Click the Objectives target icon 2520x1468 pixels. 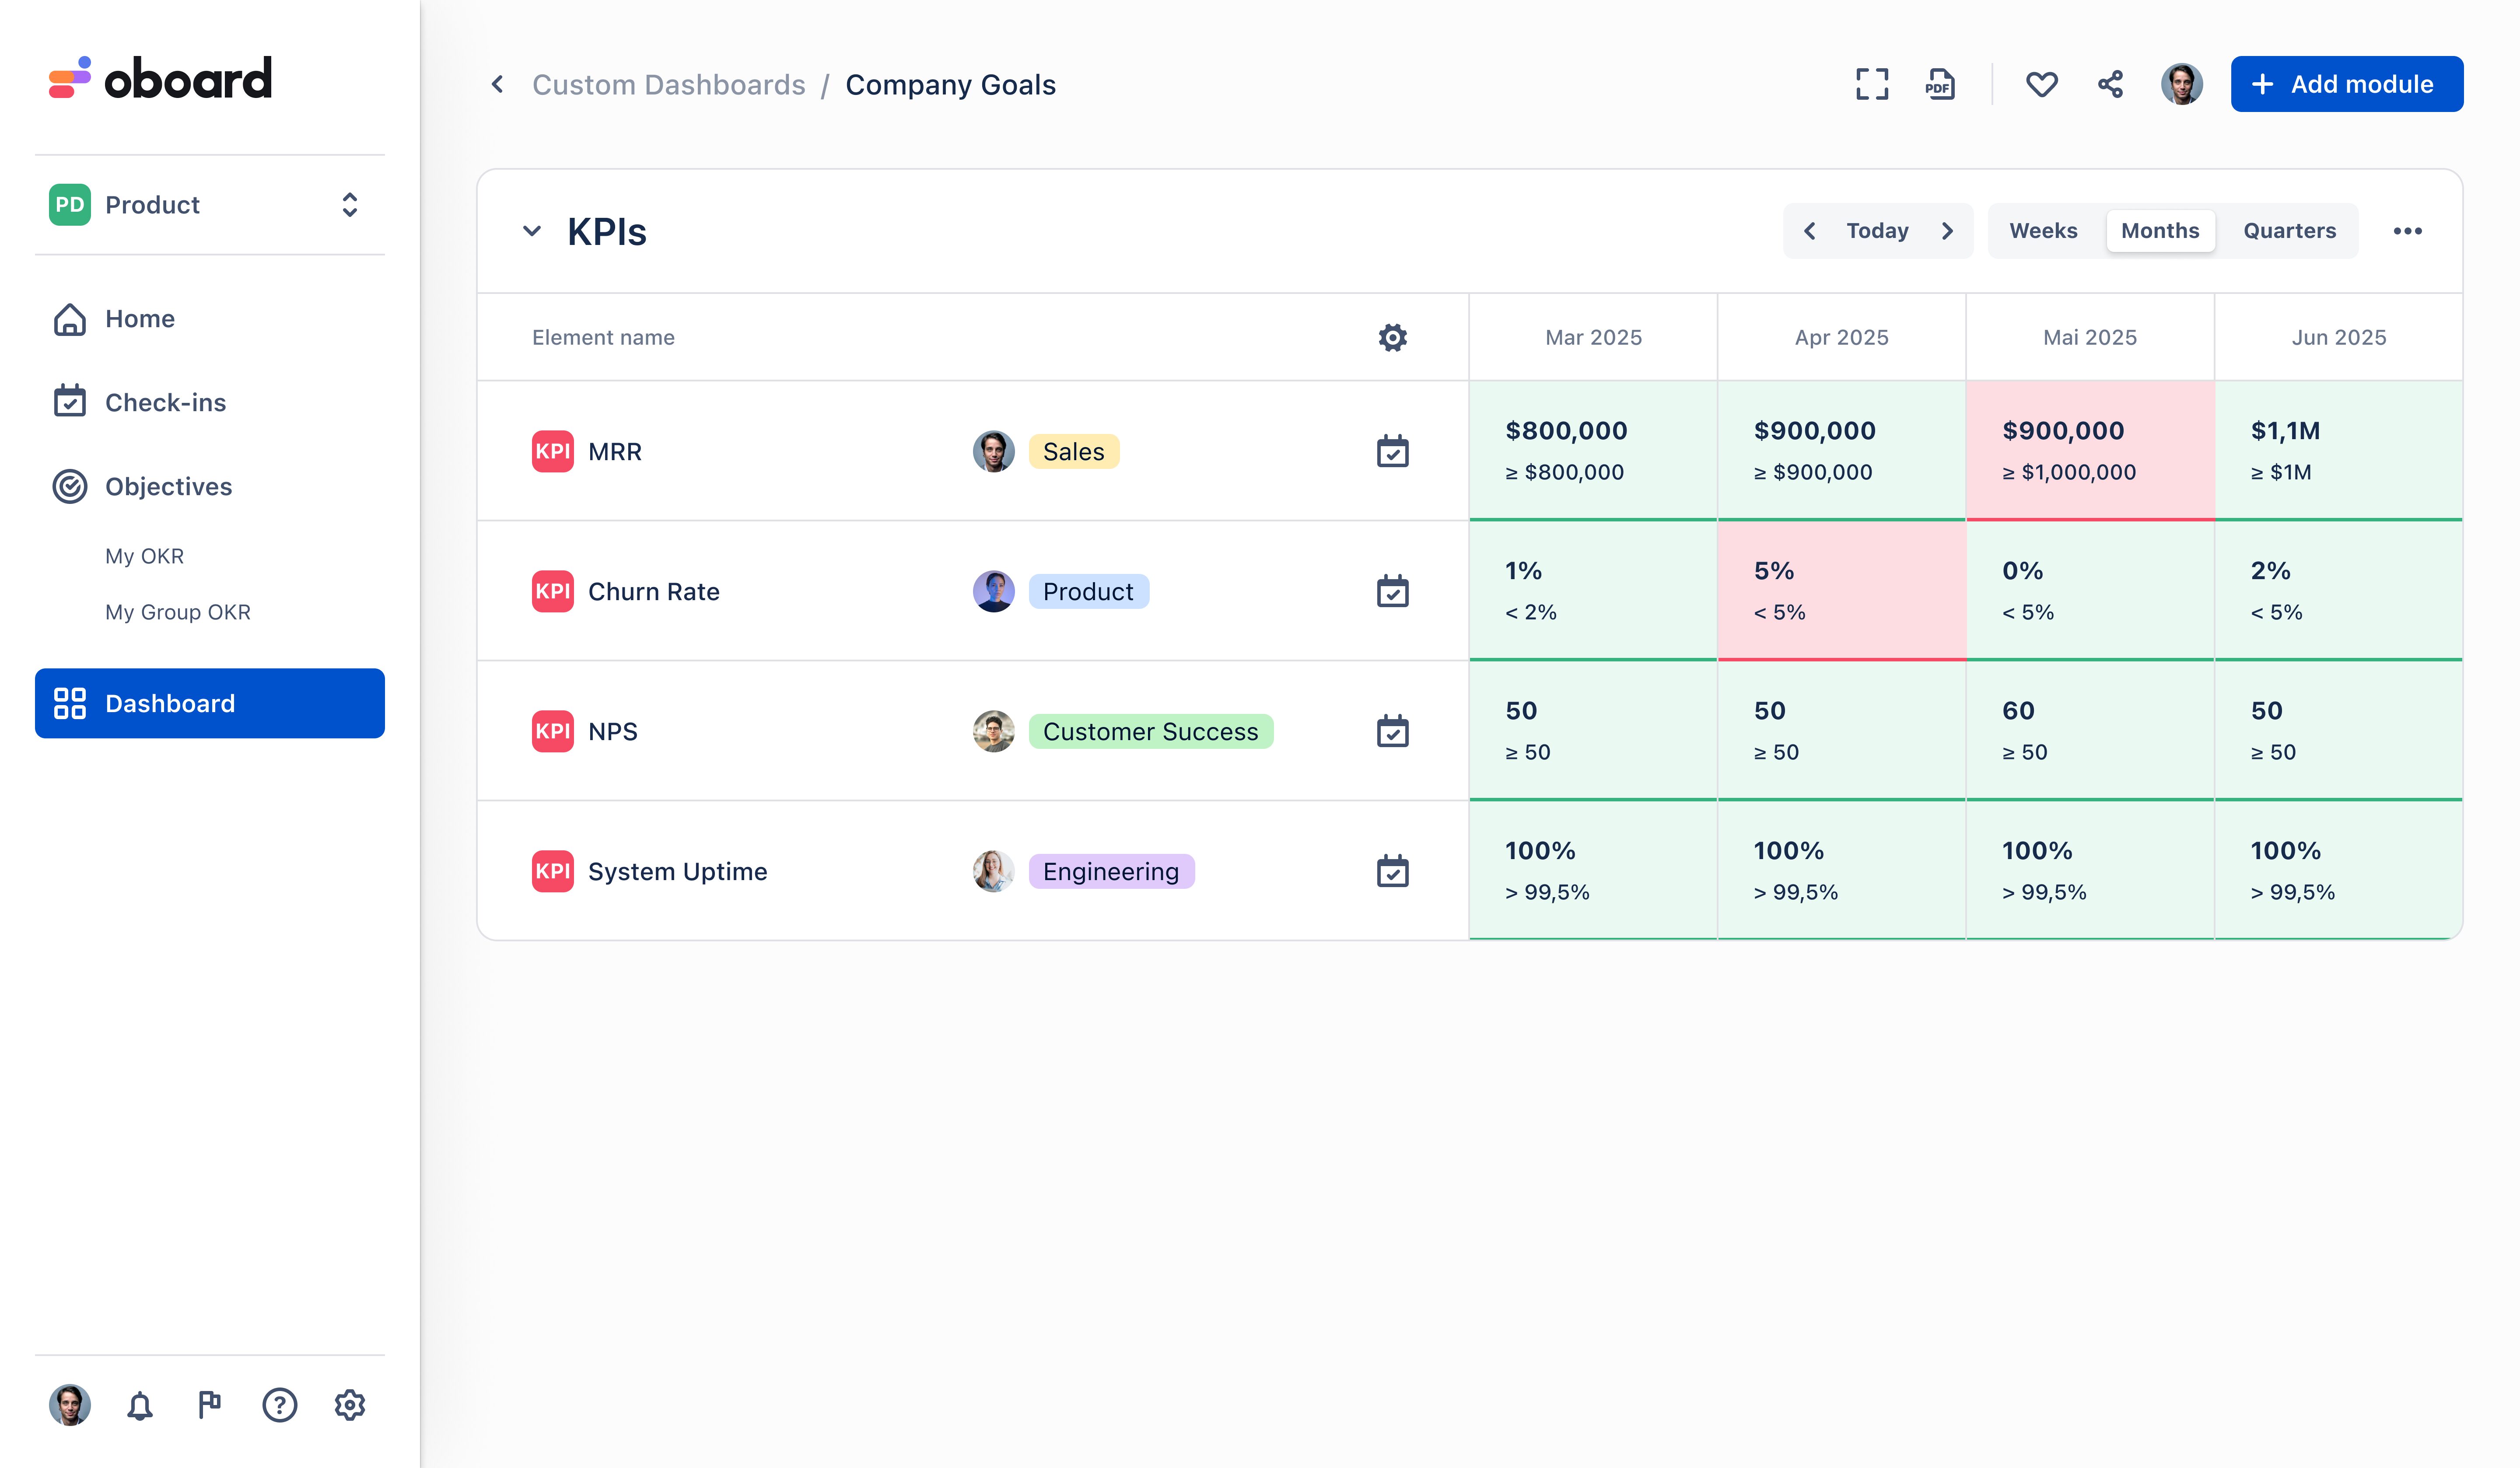point(69,486)
